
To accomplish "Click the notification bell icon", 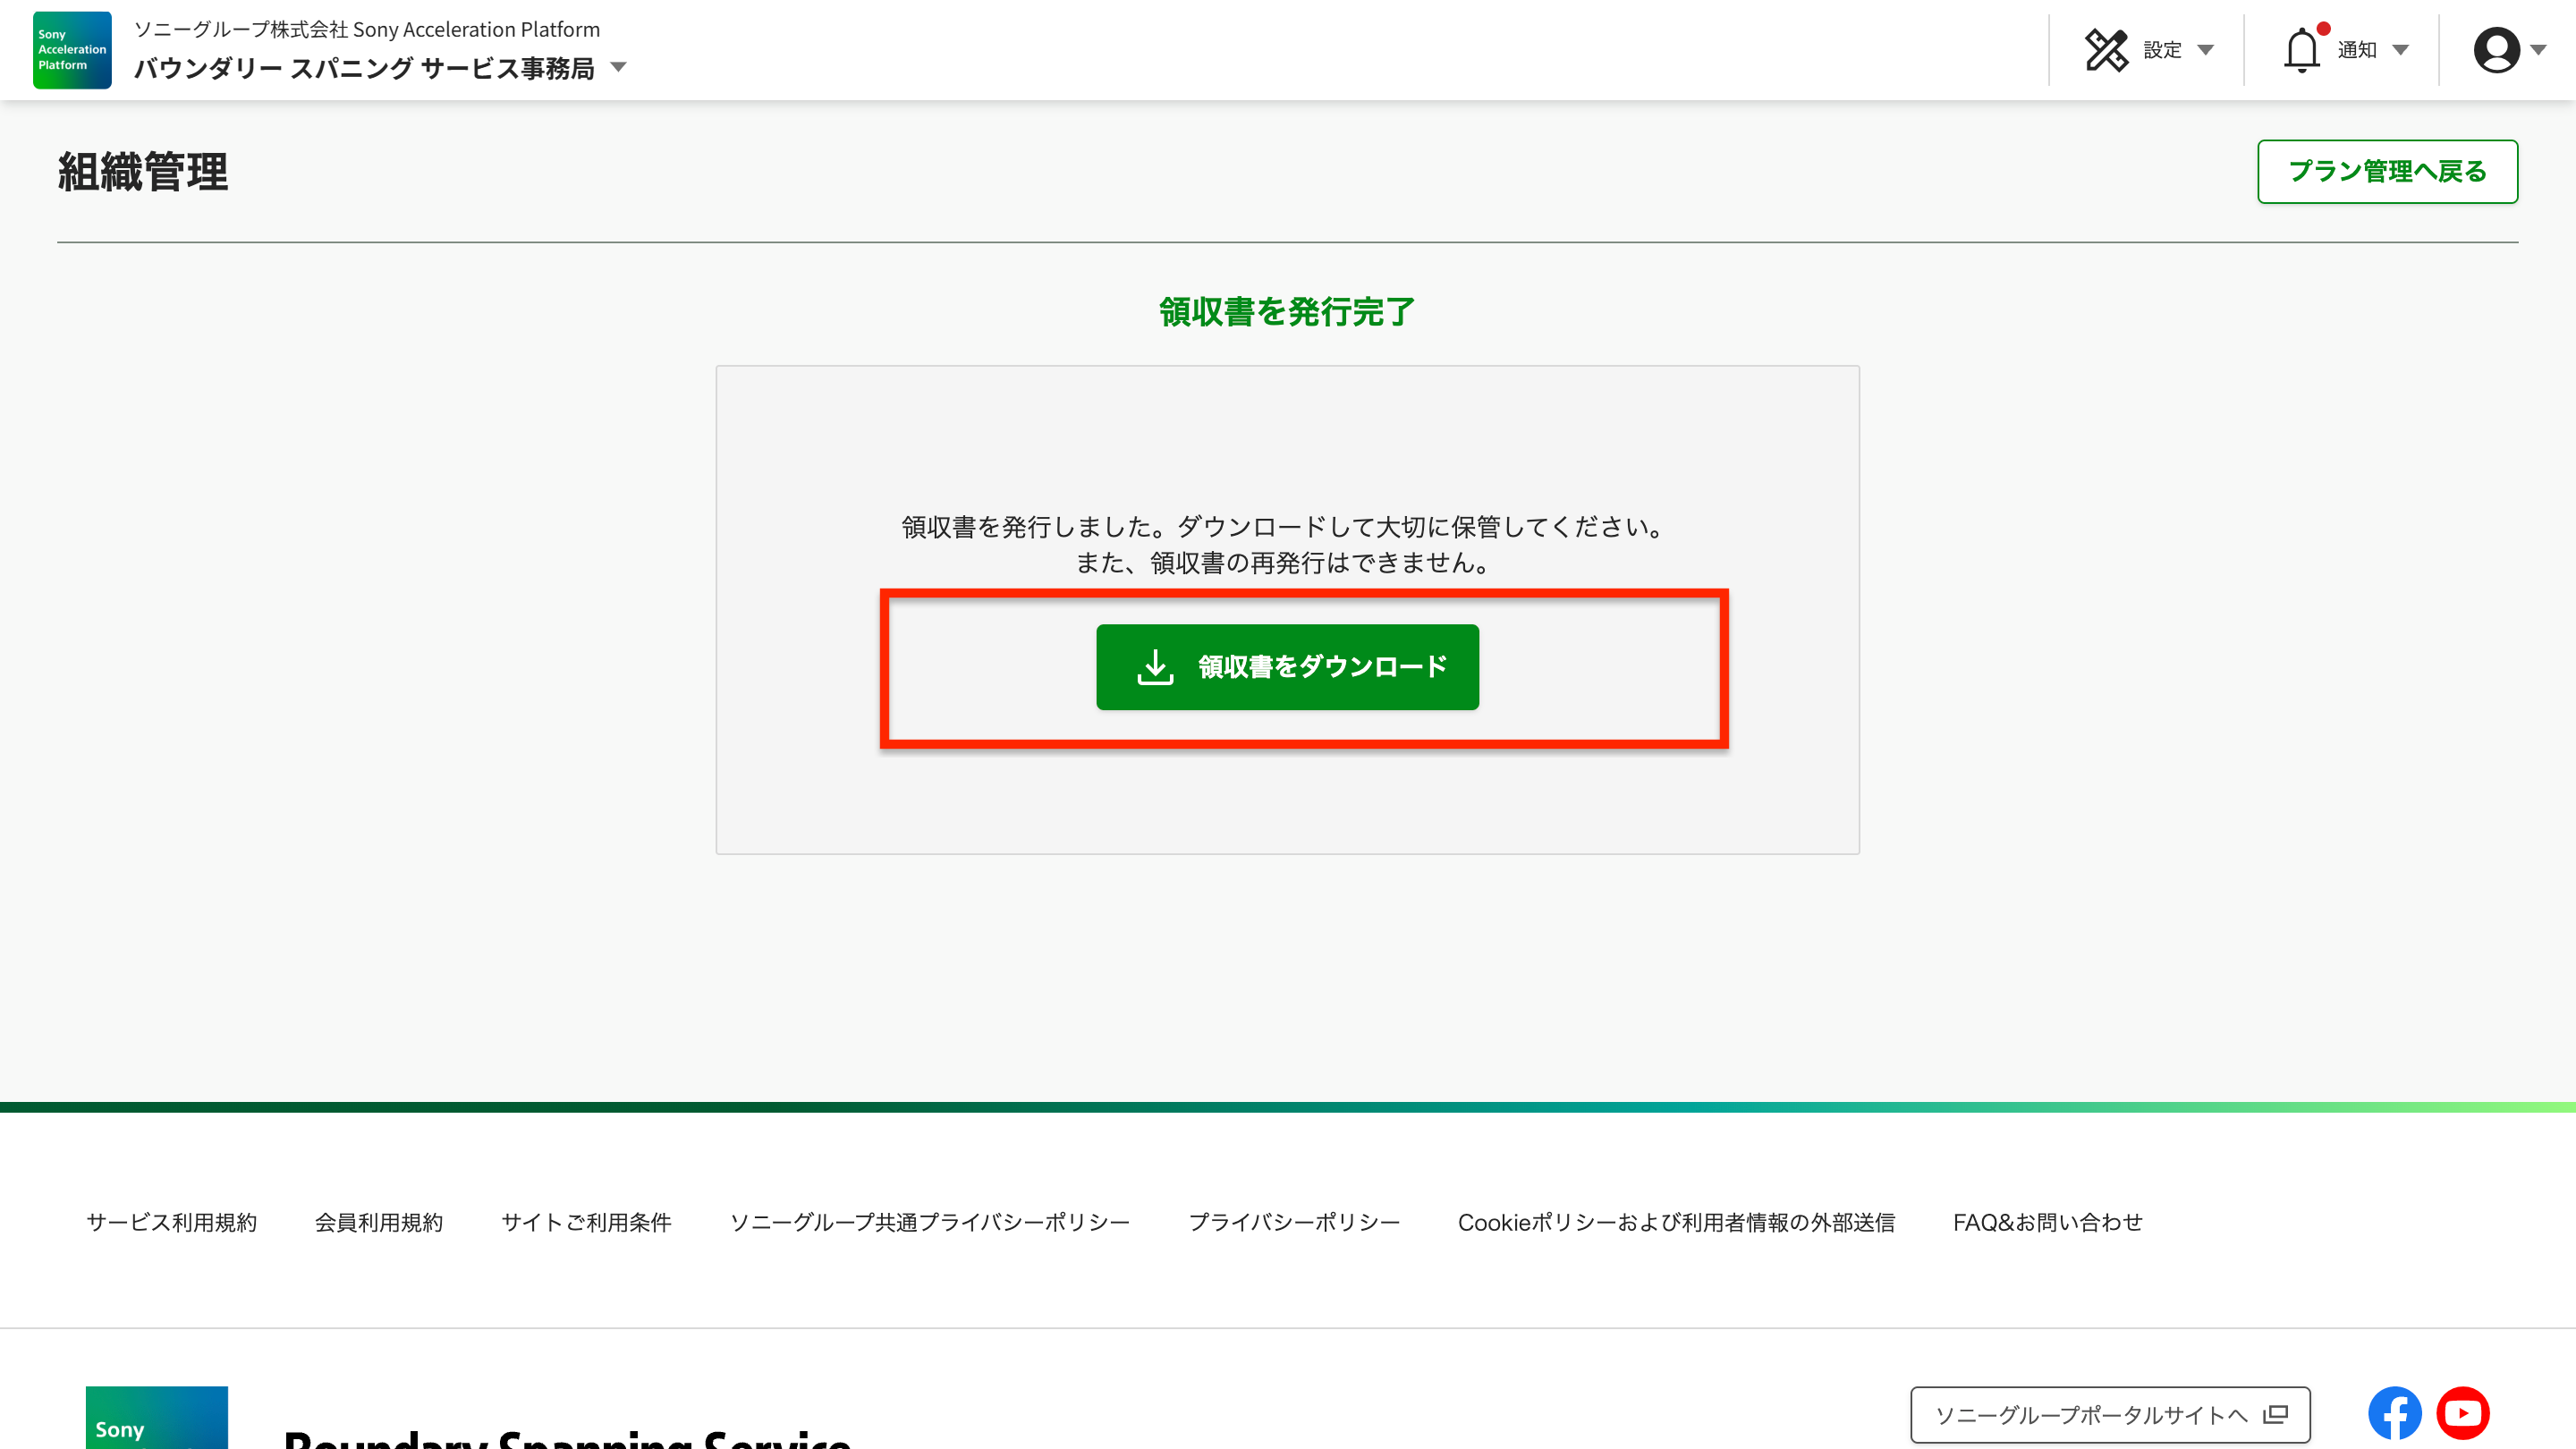I will [2301, 50].
